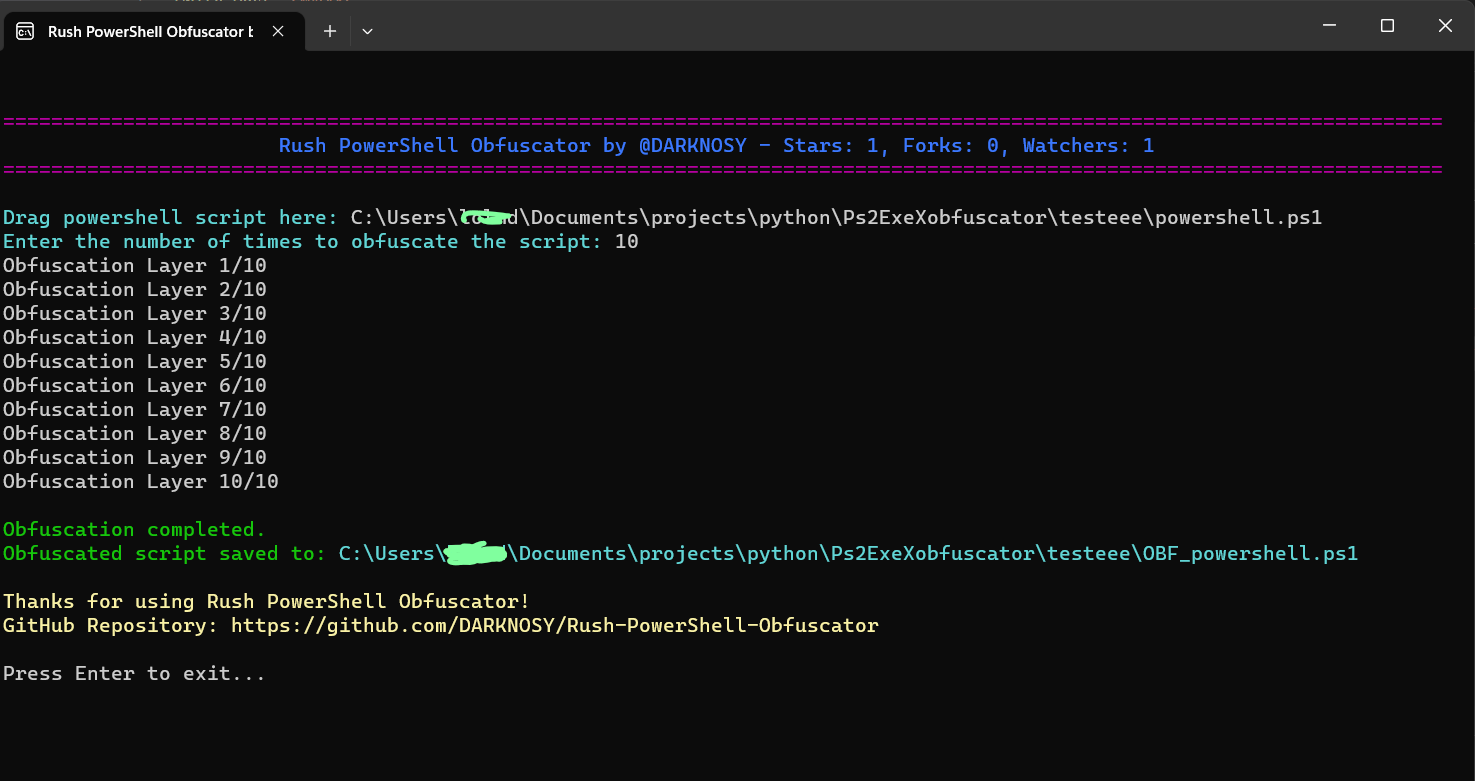Click 'Obfuscation Layer 10/10' line

coord(141,482)
